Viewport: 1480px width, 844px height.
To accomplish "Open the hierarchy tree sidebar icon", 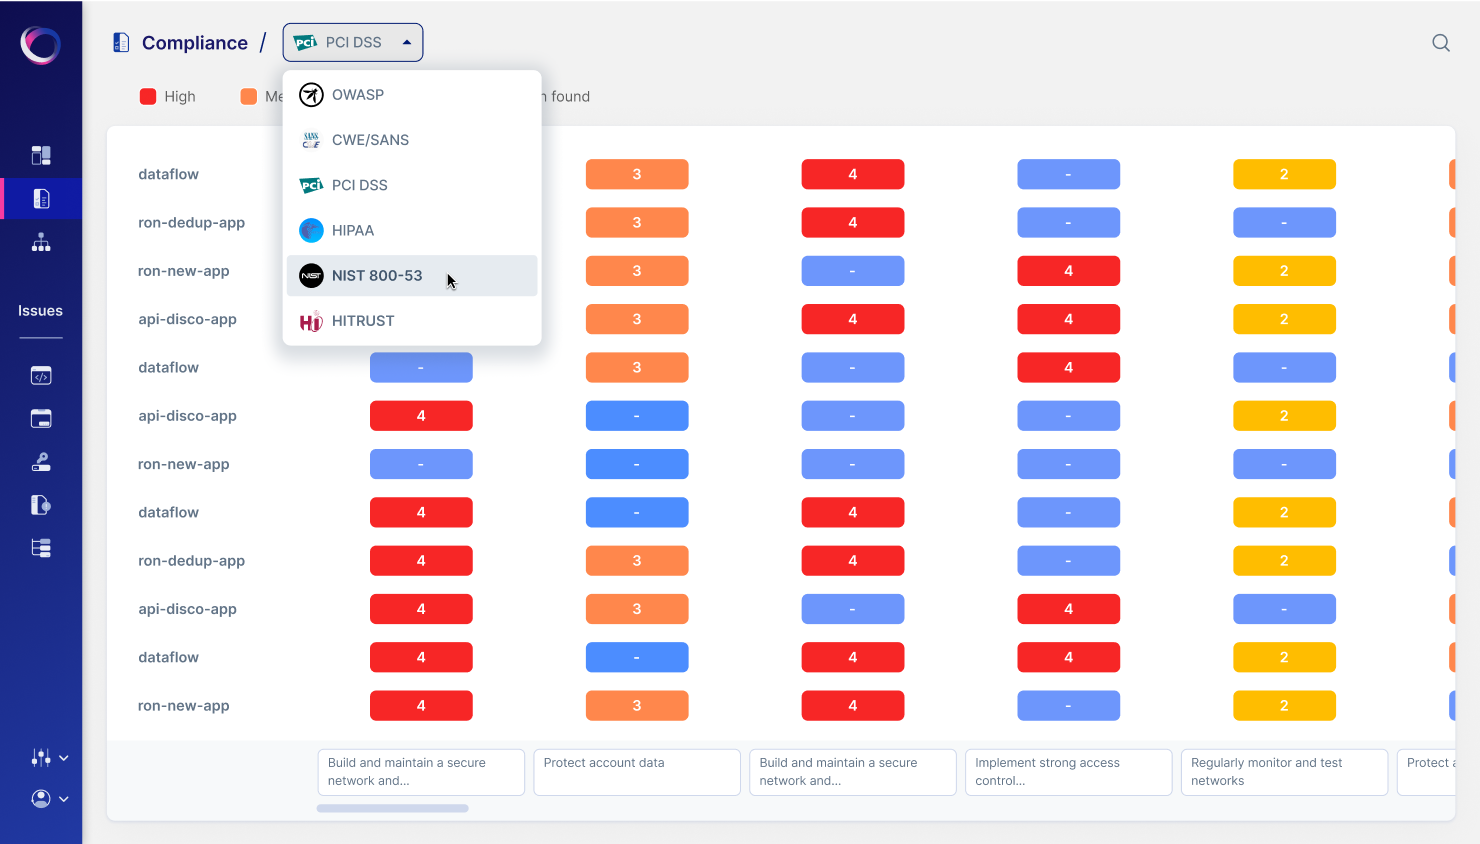I will point(41,242).
